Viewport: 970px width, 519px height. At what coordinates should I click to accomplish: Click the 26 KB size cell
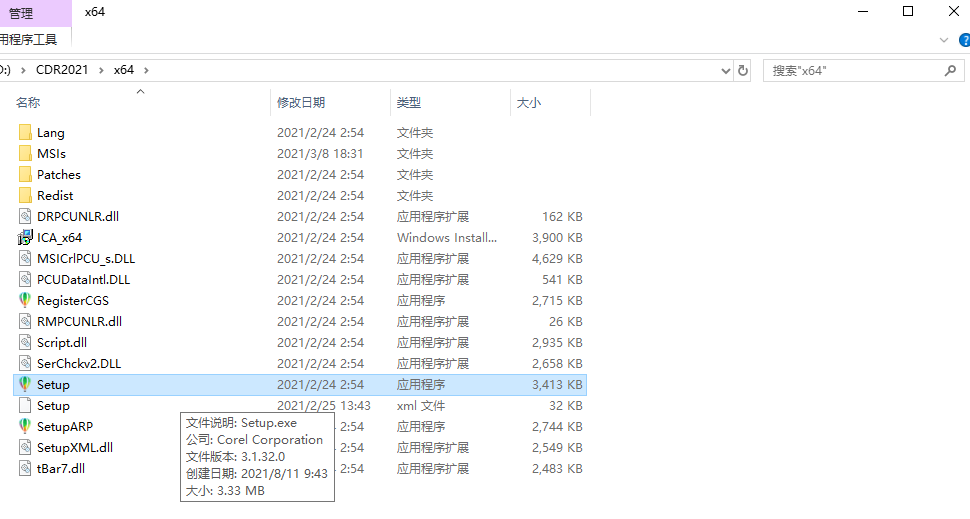tap(565, 322)
